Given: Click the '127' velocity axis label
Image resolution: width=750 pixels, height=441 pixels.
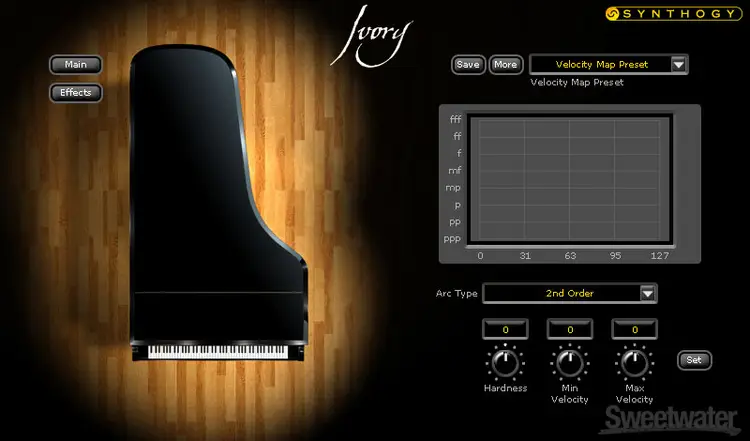Looking at the screenshot, I should (660, 256).
